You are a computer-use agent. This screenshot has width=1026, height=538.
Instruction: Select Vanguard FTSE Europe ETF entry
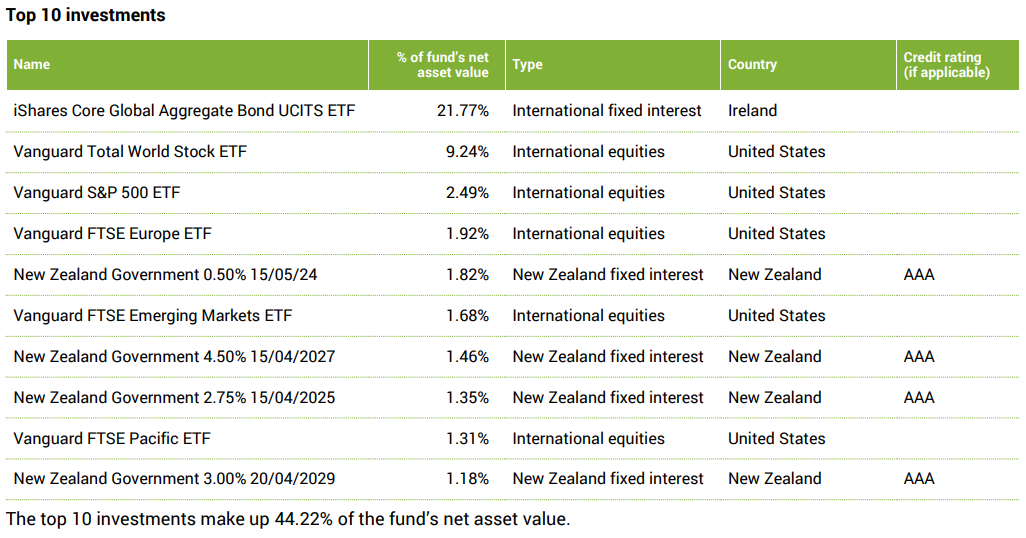112,233
